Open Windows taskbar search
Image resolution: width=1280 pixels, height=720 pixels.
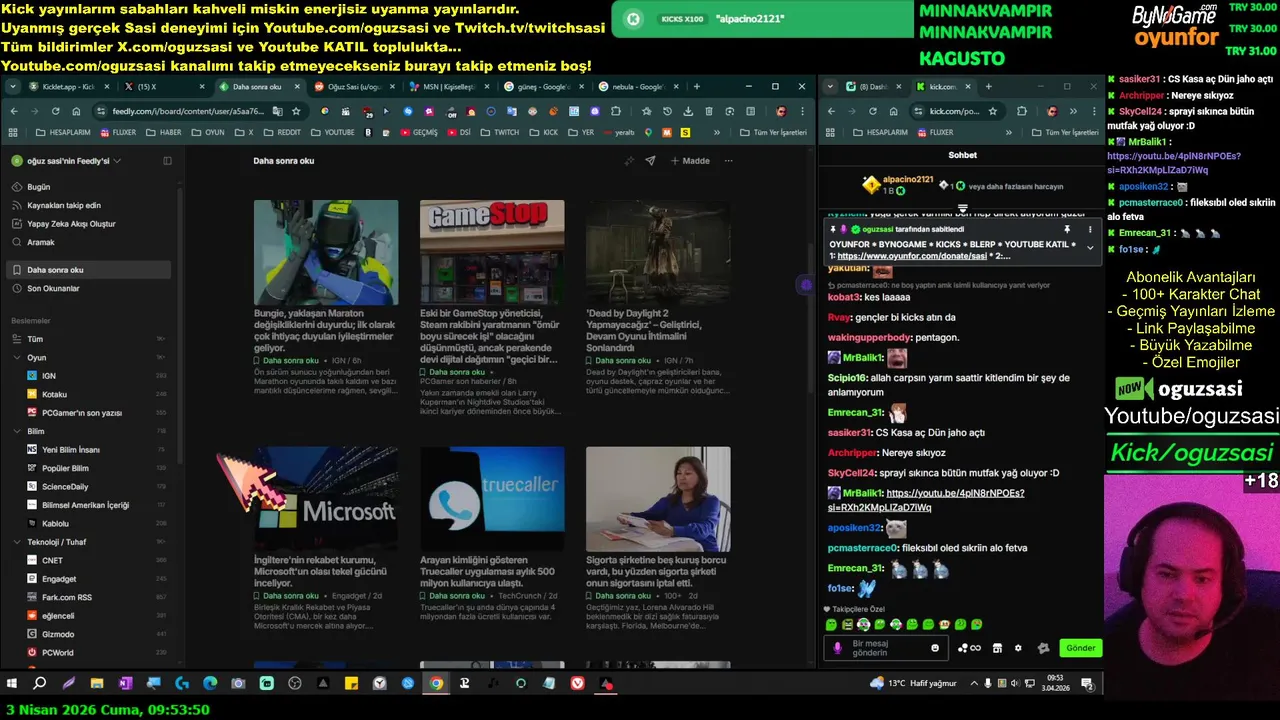coord(40,684)
